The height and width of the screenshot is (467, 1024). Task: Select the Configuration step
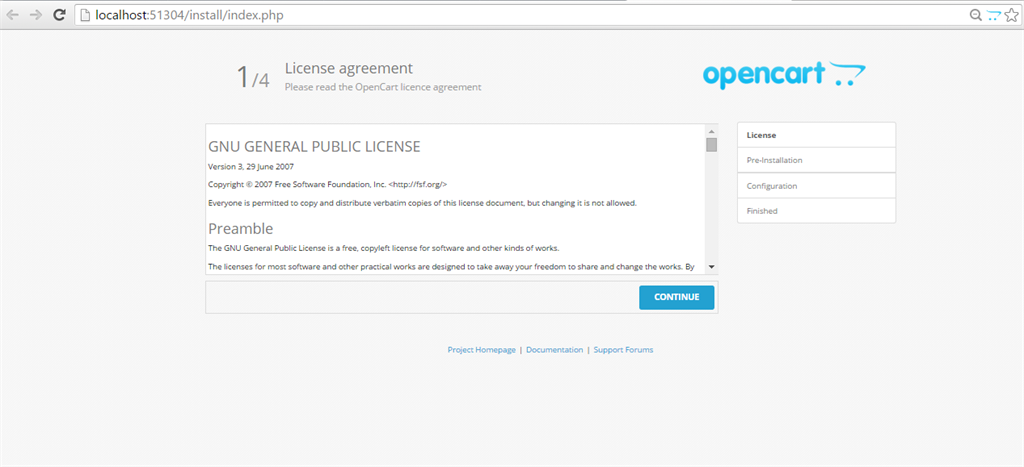click(x=816, y=185)
